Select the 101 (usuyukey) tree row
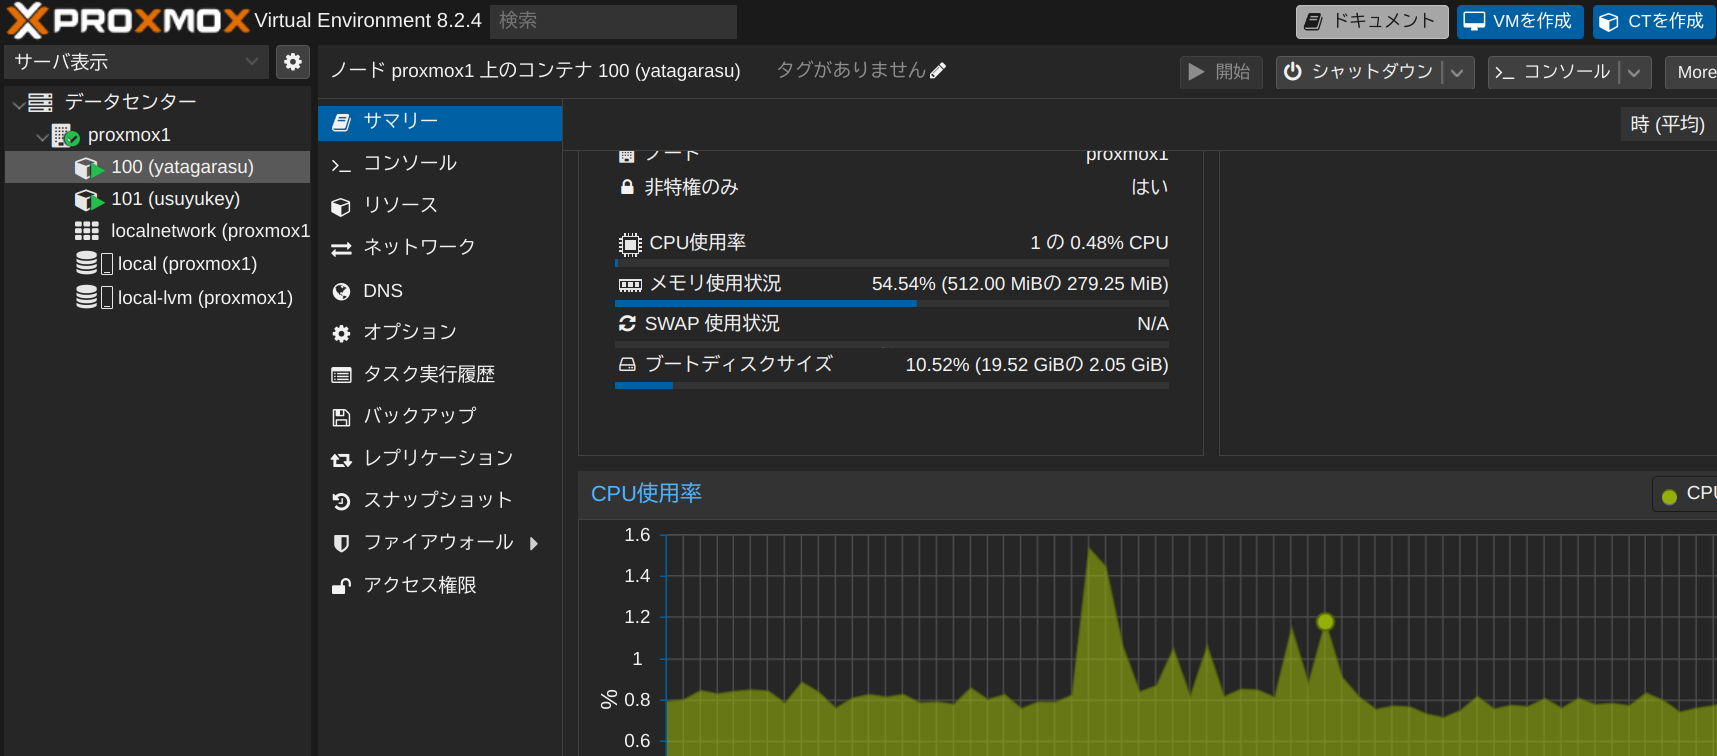The image size is (1717, 756). pos(158,199)
